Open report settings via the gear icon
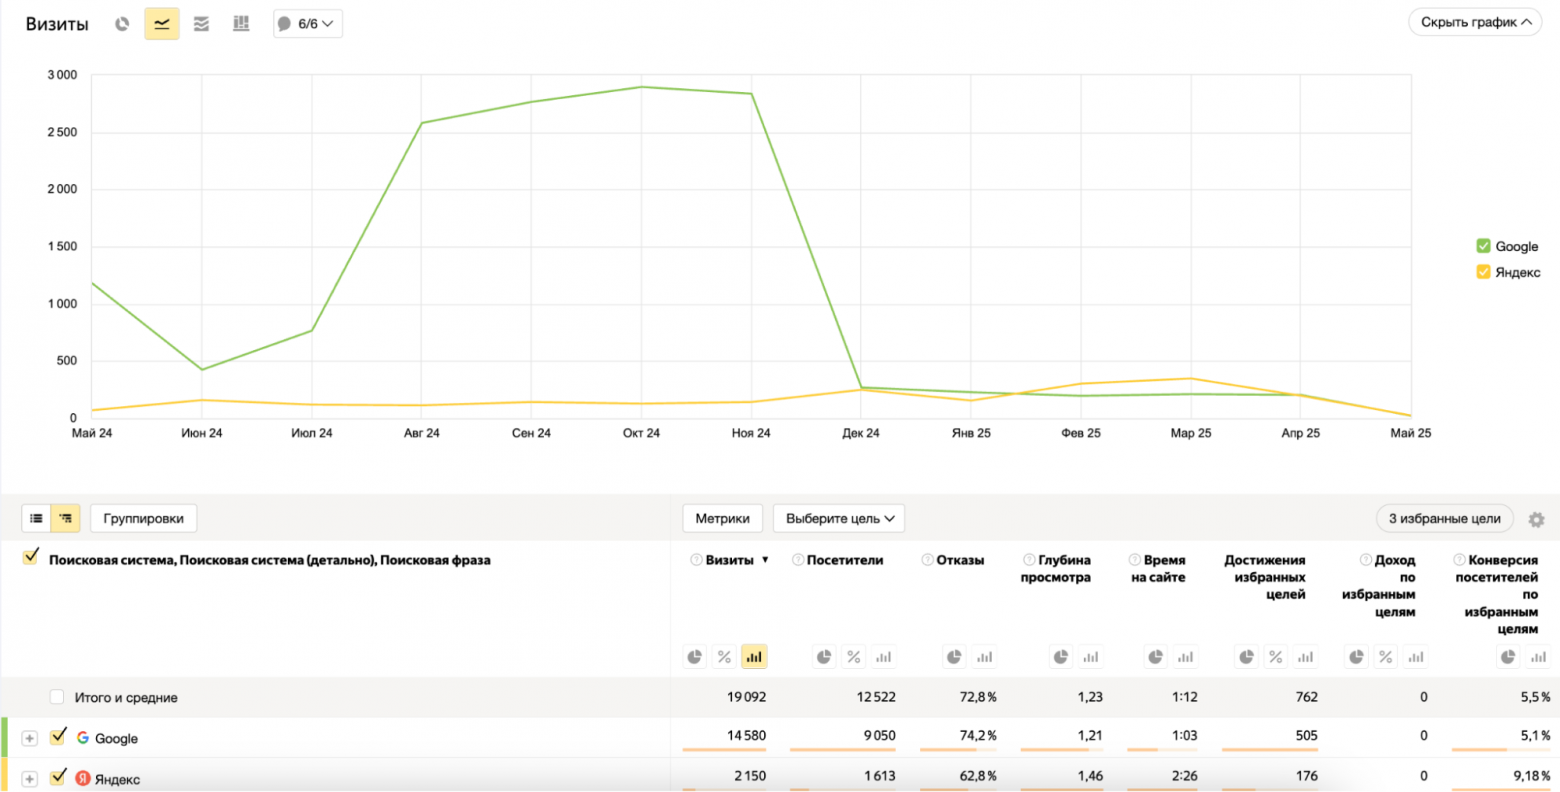 click(1536, 518)
